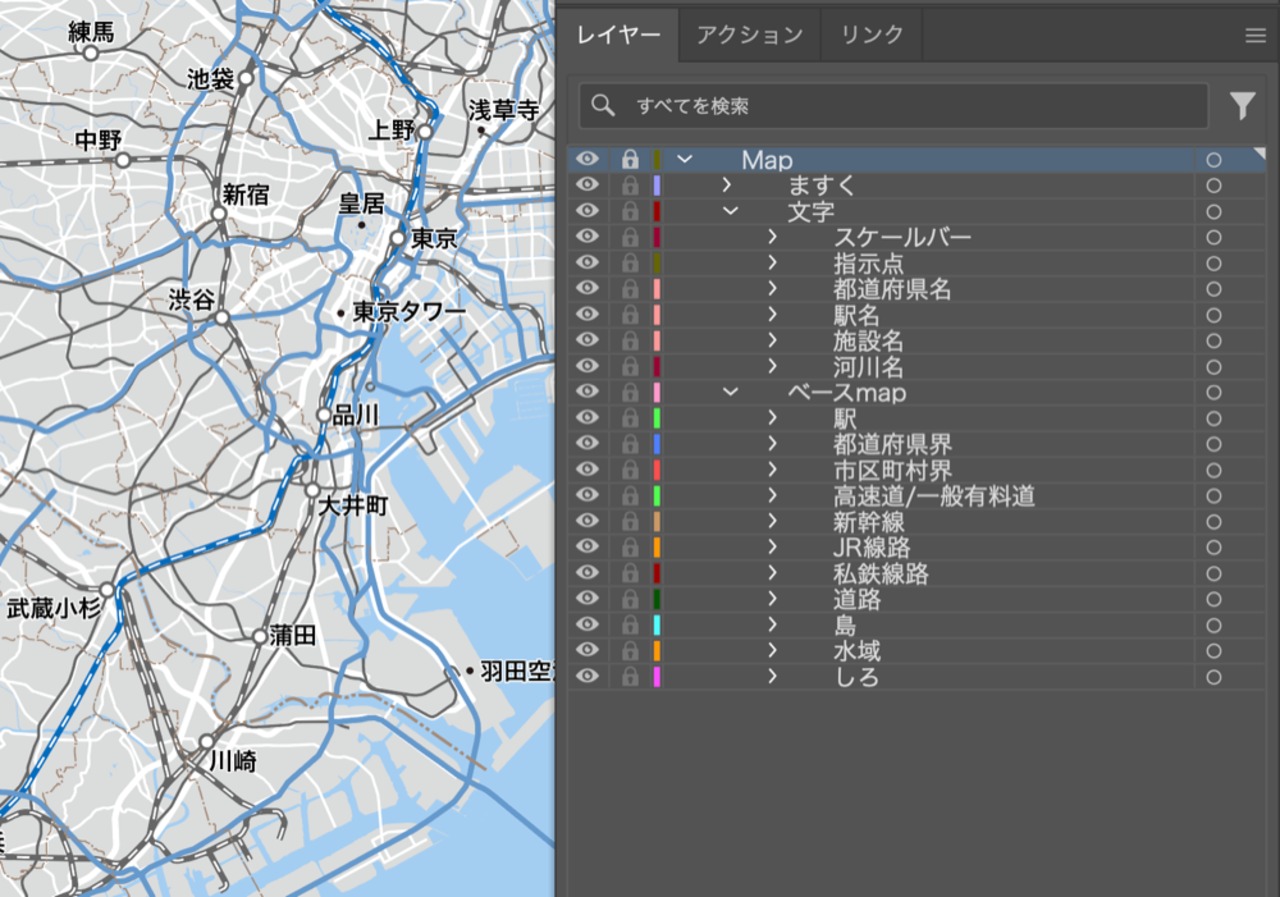This screenshot has height=897, width=1280.
Task: Select the 指示点 layer row
Action: 916,263
